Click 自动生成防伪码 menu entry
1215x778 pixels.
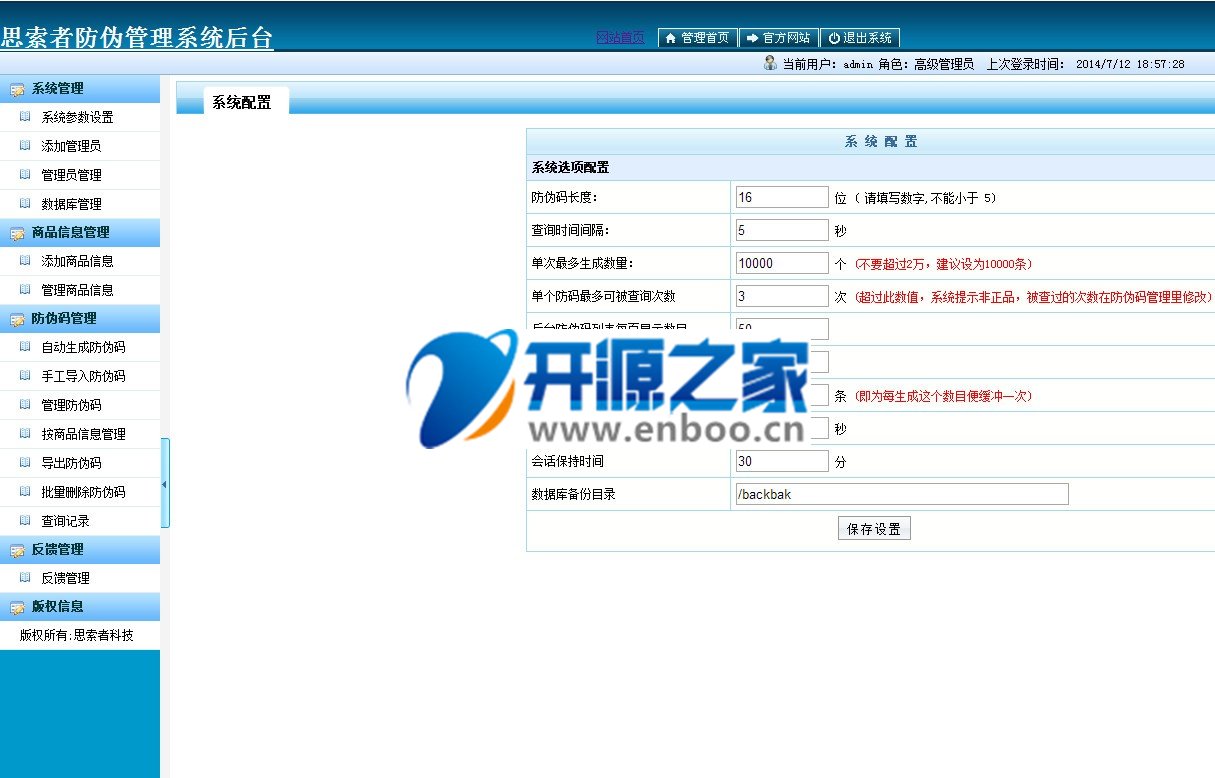[x=83, y=348]
